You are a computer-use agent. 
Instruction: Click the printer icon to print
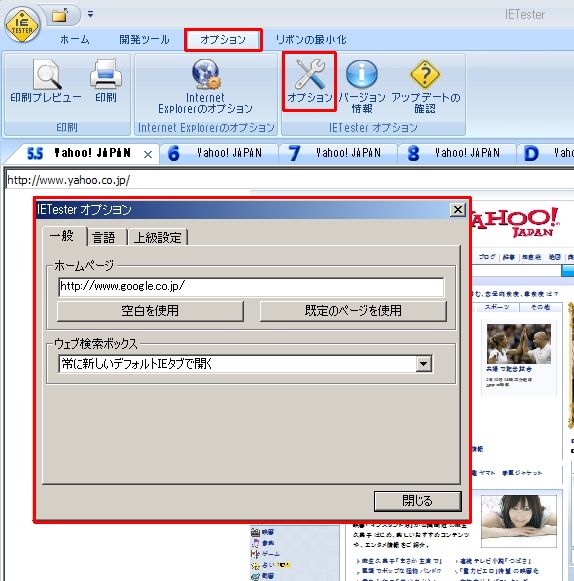pos(106,74)
